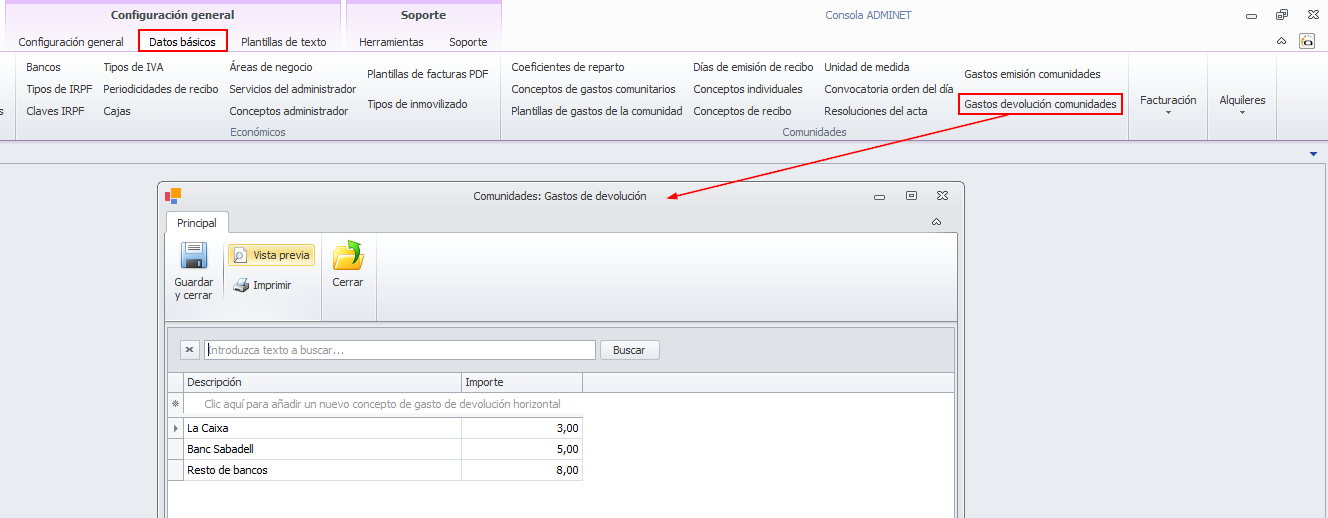
Task: Open Convocatoria orden del día
Action: 889,89
